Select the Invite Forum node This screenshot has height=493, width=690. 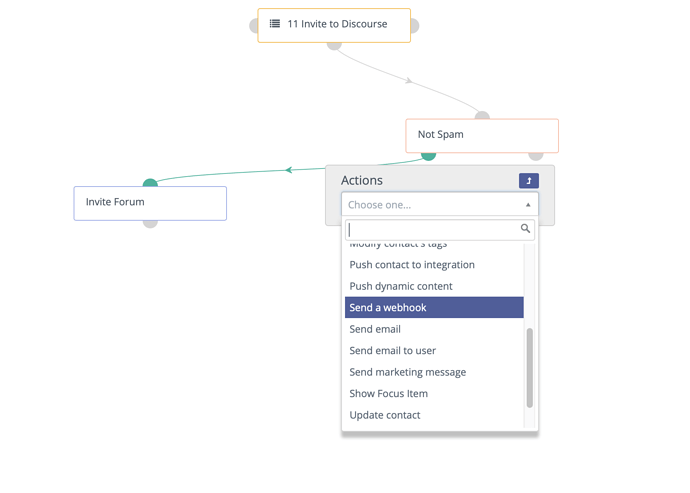[150, 203]
